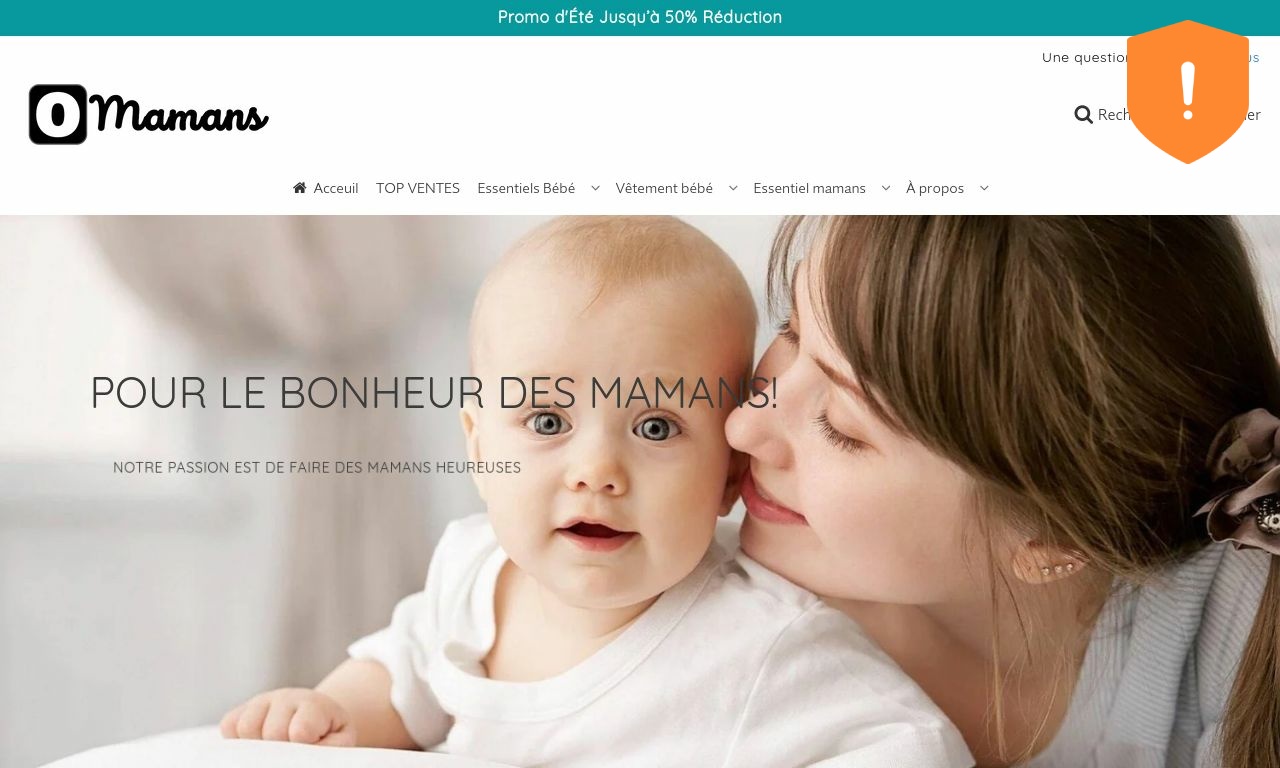Click the orange shield warning icon
The image size is (1280, 768).
click(1188, 92)
